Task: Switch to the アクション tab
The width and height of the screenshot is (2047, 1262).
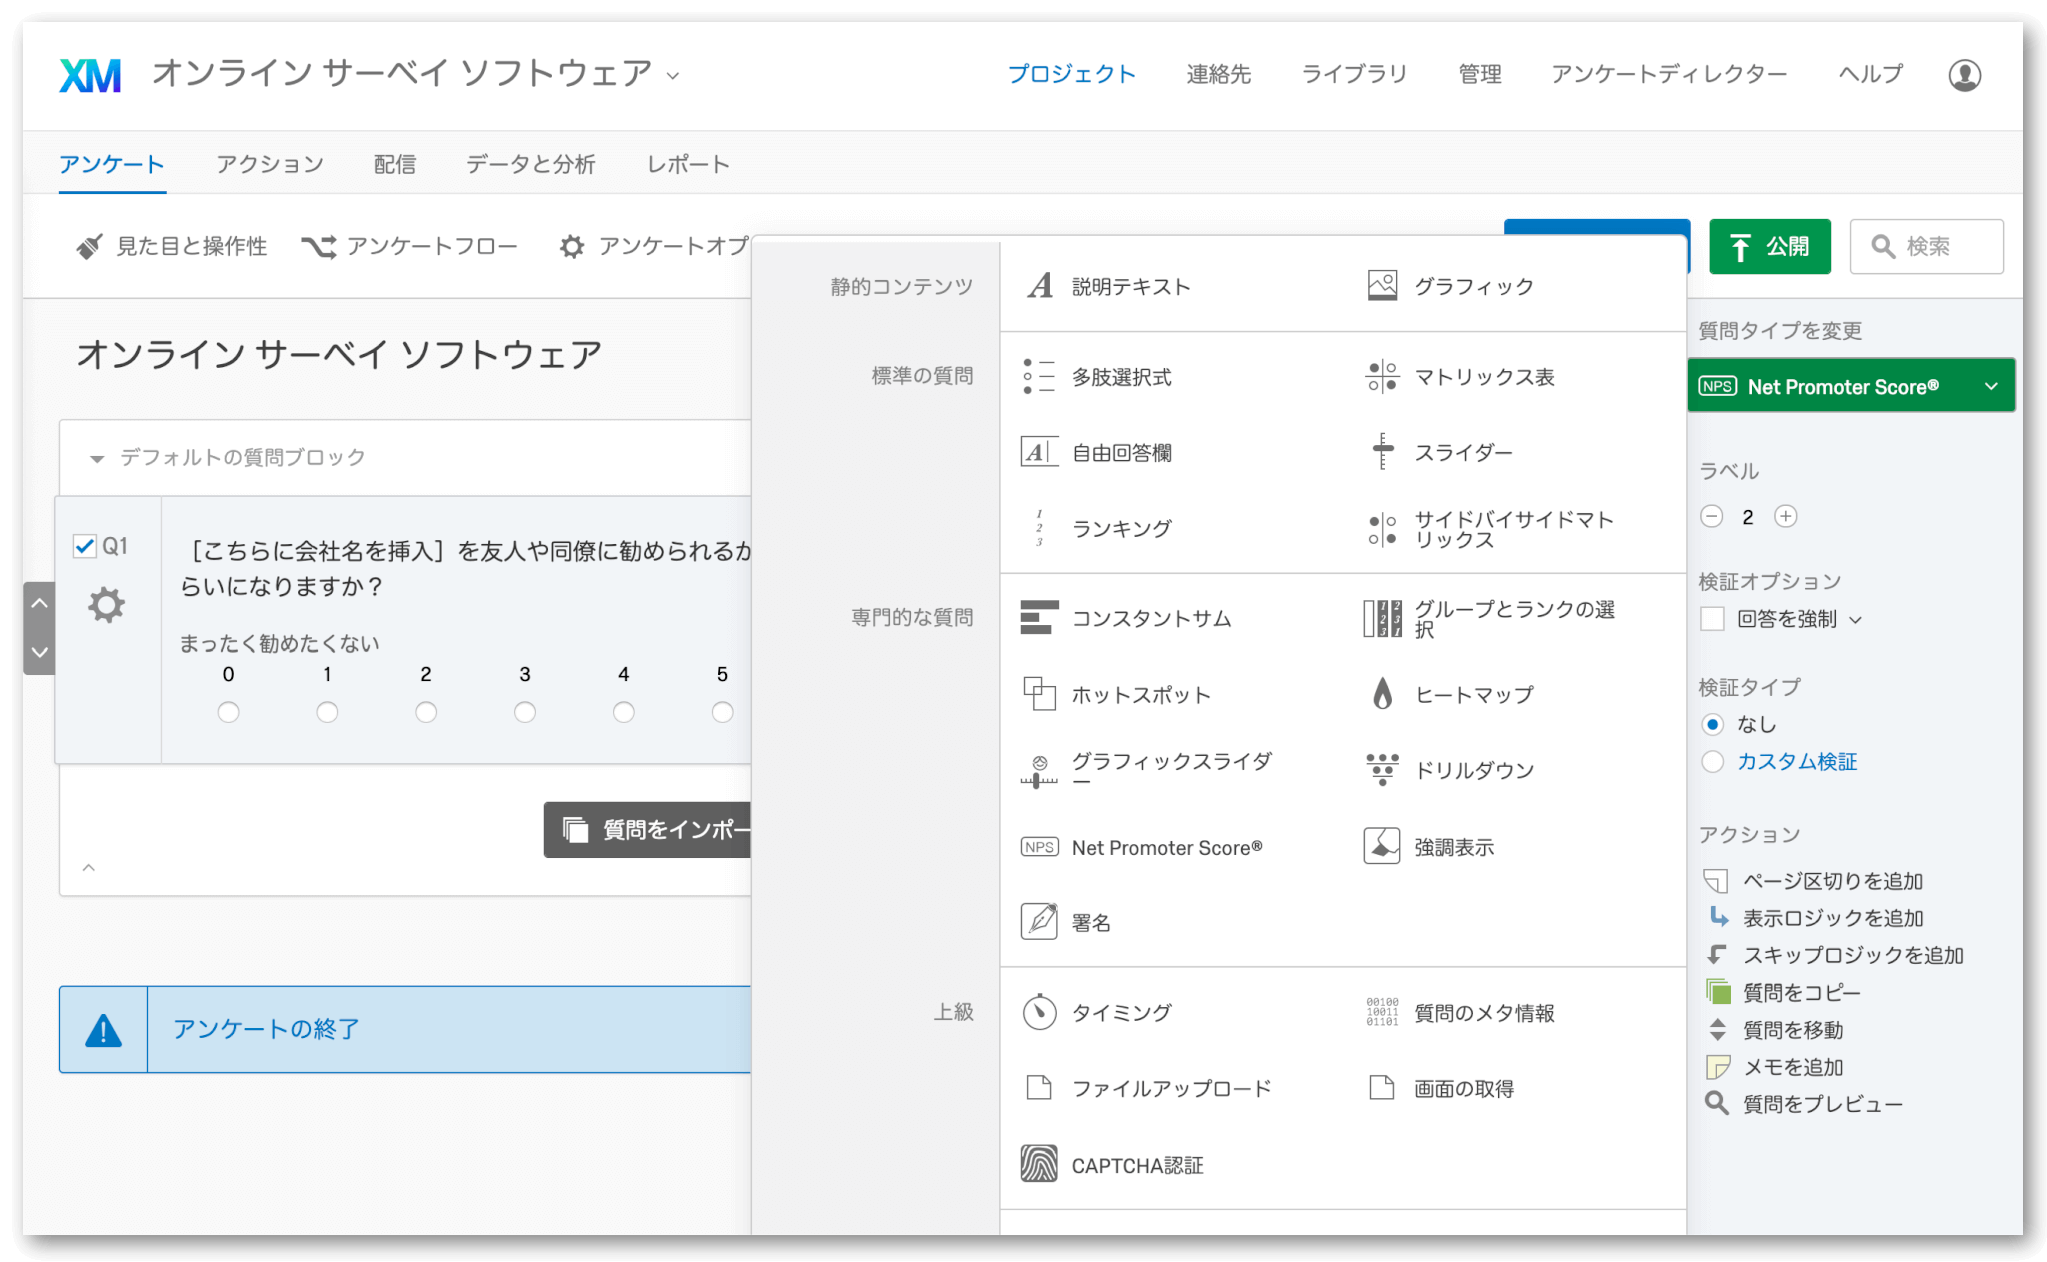Action: (270, 164)
